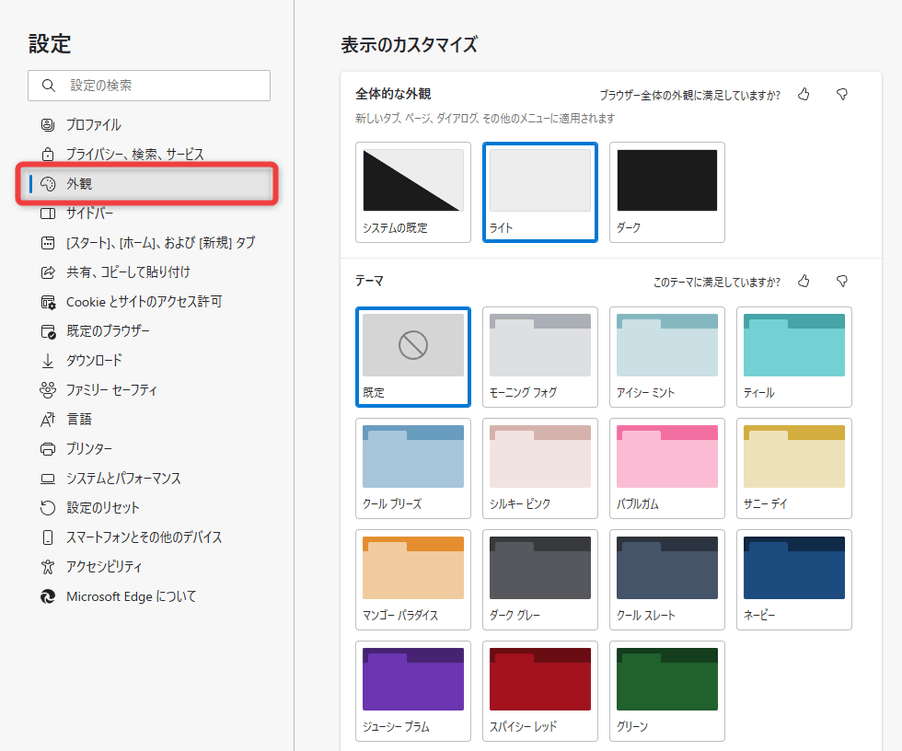Screen dimensions: 902x751
Task: Apply the クール スレート theme
Action: 667,580
